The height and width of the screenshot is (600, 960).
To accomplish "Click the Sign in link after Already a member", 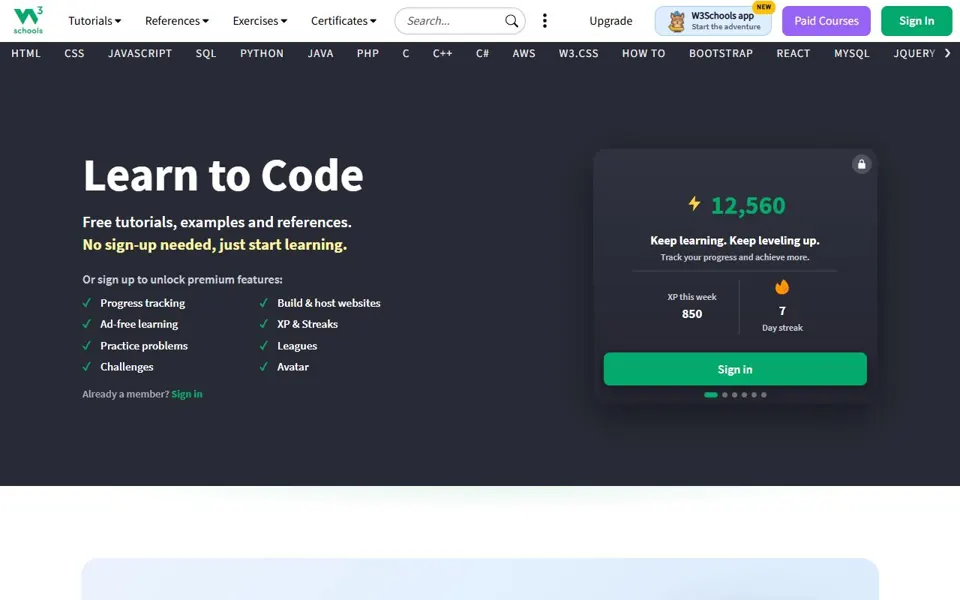I will click(187, 394).
